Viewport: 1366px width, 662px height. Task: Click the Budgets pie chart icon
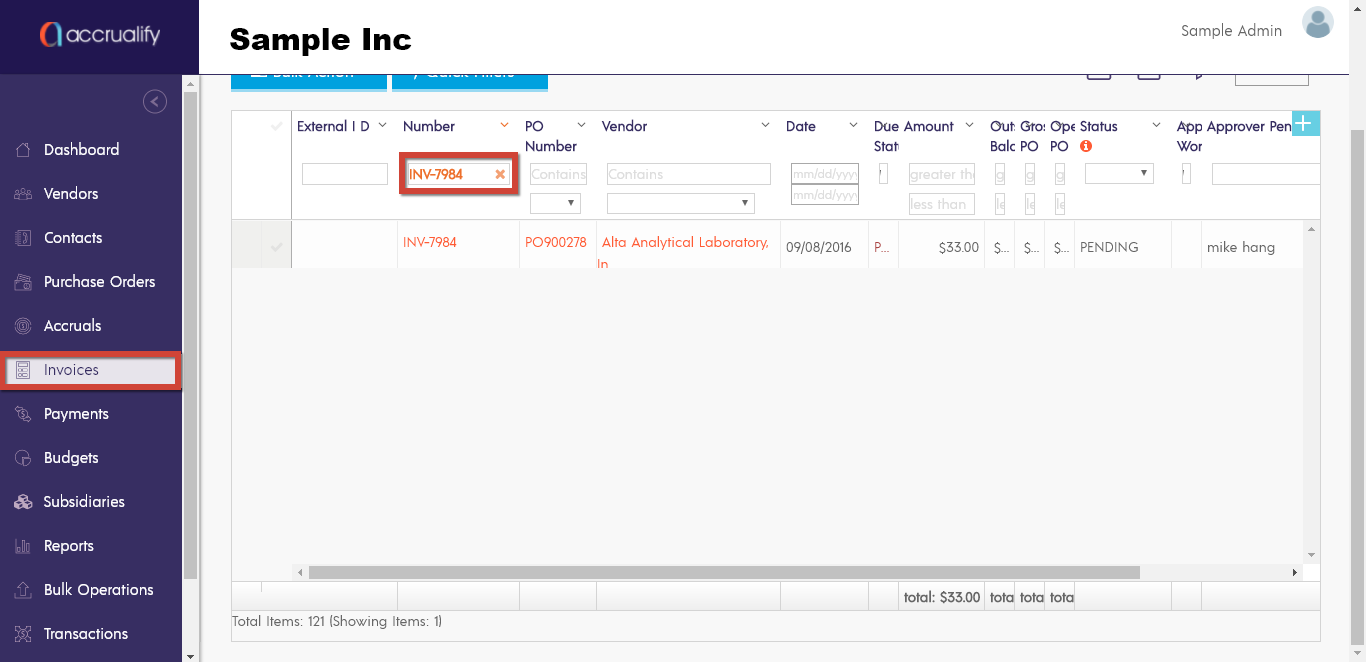24,458
